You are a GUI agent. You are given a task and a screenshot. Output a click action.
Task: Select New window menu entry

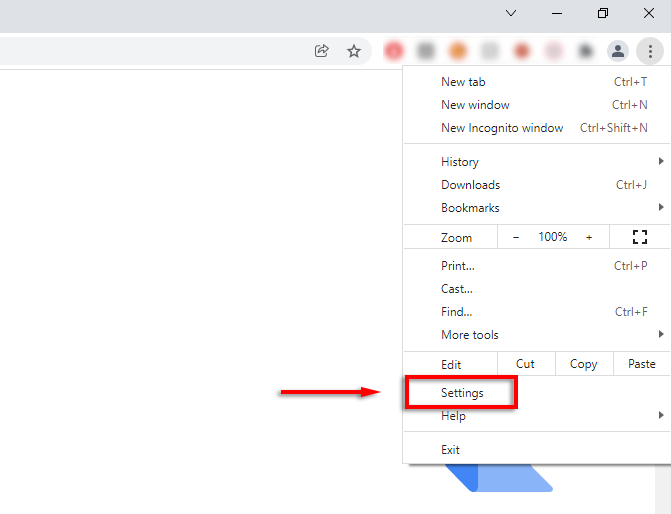[x=537, y=105]
